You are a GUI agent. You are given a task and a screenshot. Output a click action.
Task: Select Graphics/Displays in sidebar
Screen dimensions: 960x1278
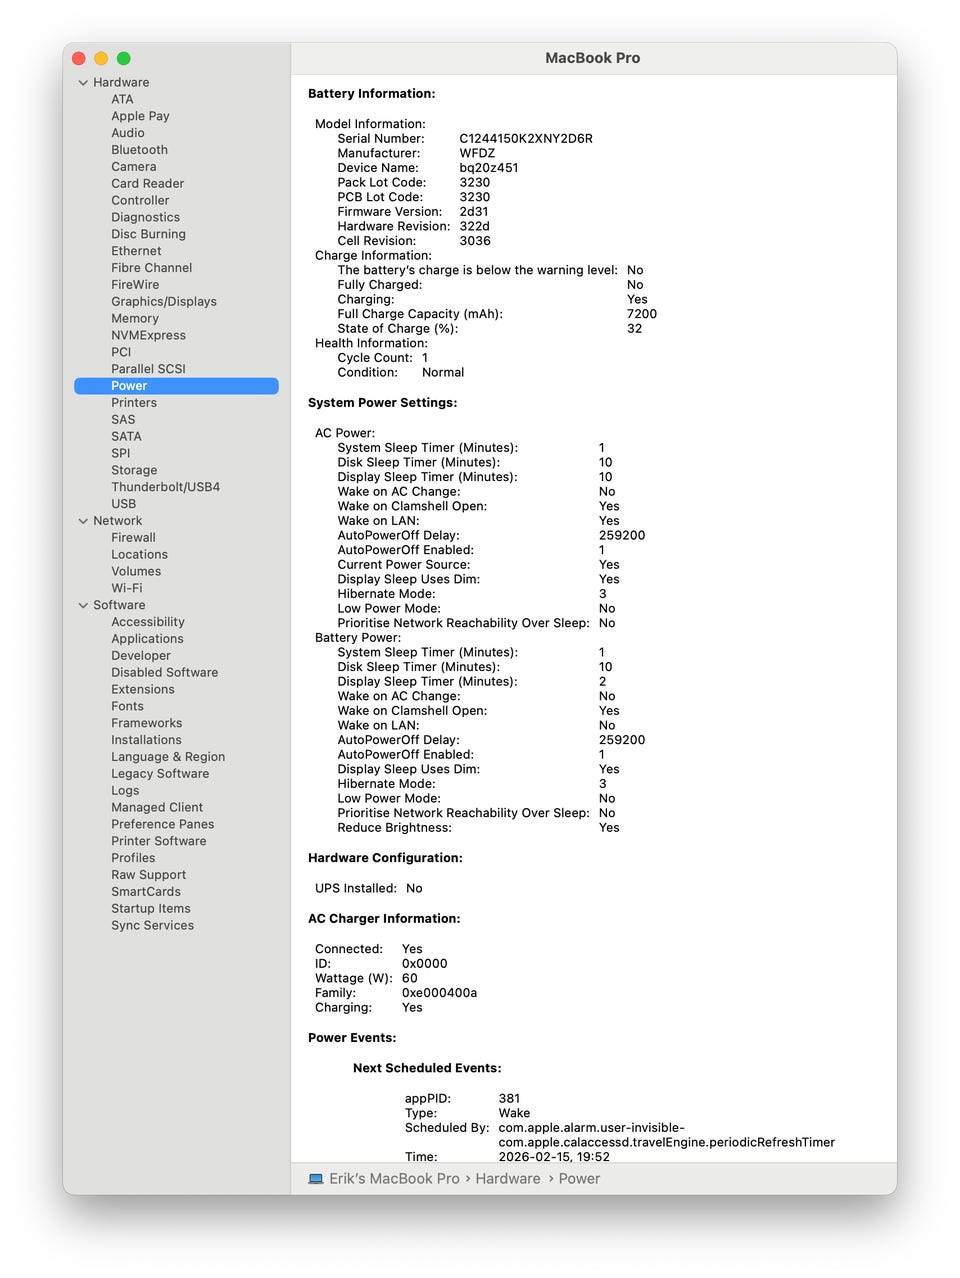[164, 302]
